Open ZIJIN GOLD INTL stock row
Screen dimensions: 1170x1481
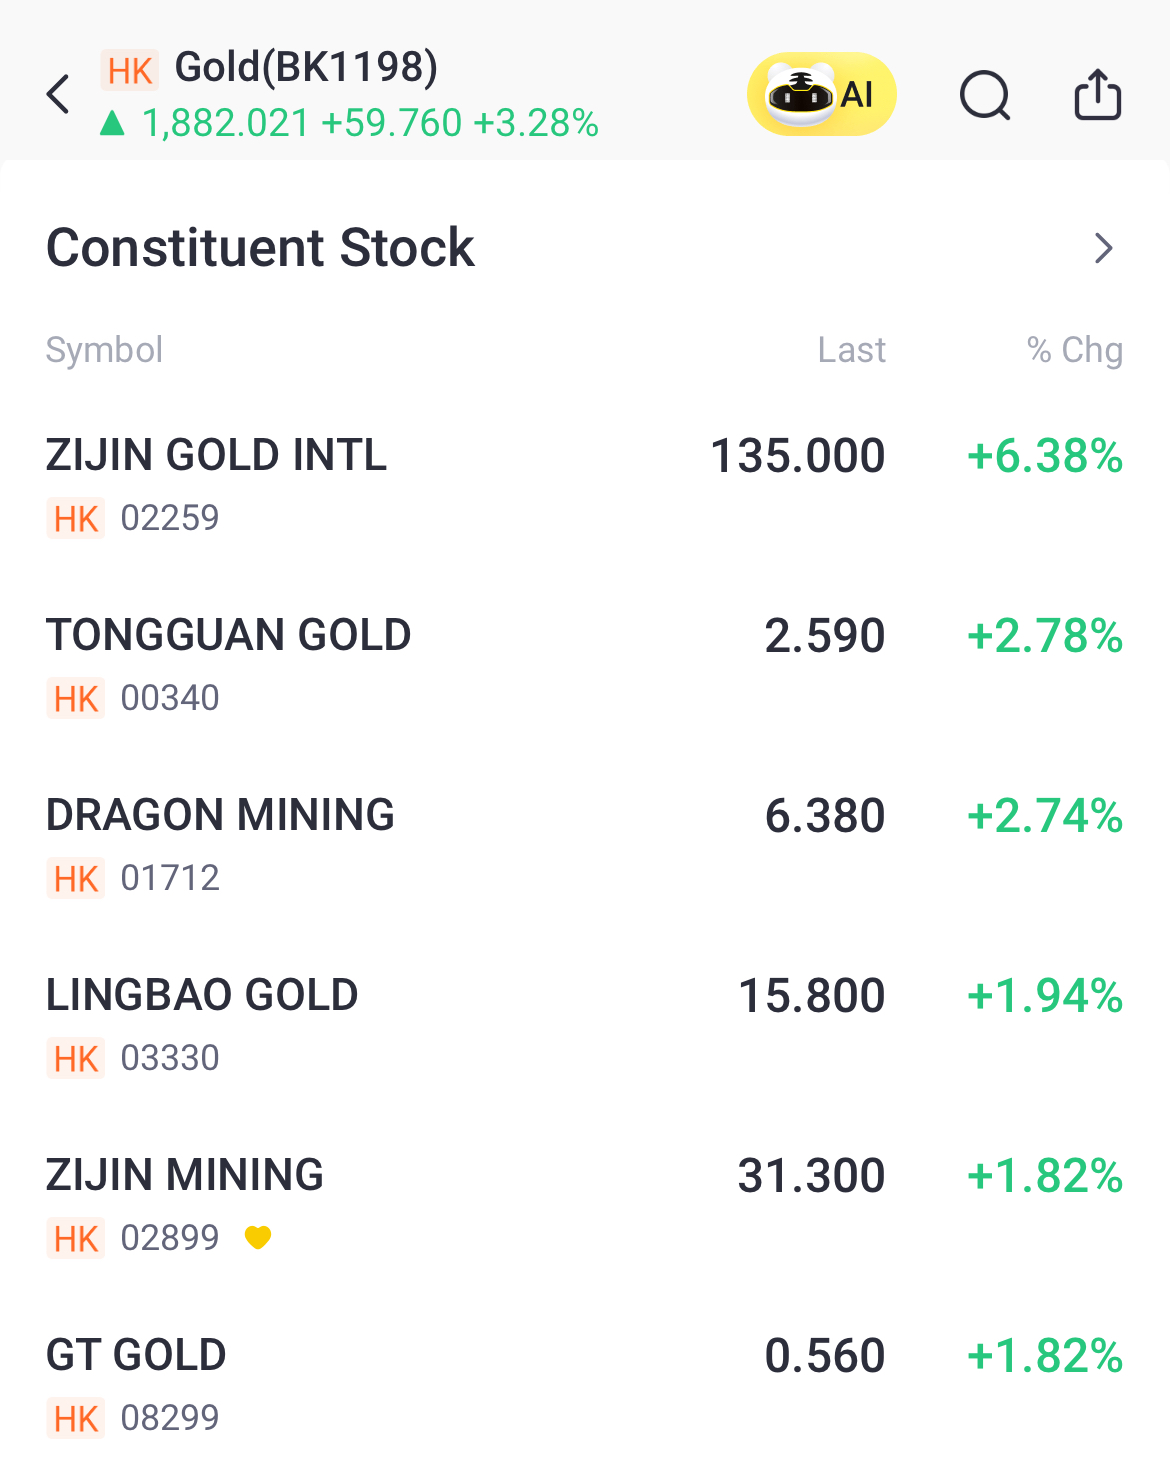tap(216, 456)
